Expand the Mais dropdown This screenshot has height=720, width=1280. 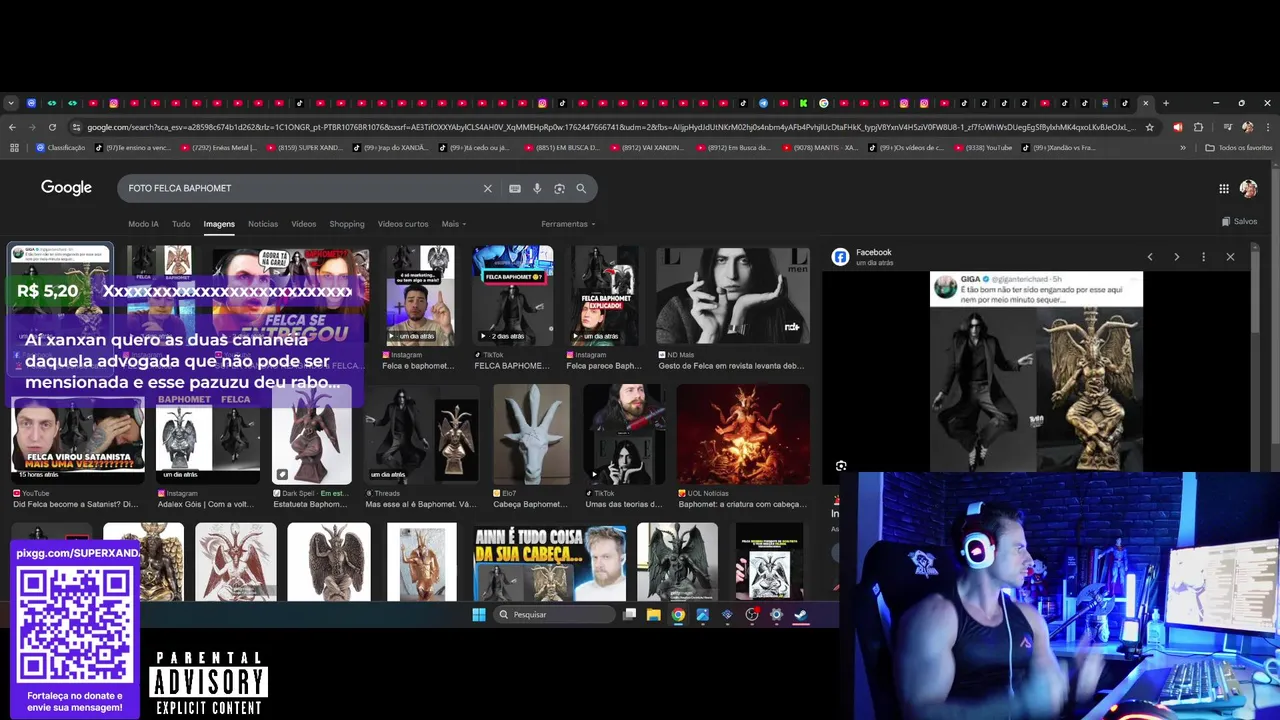click(x=454, y=224)
